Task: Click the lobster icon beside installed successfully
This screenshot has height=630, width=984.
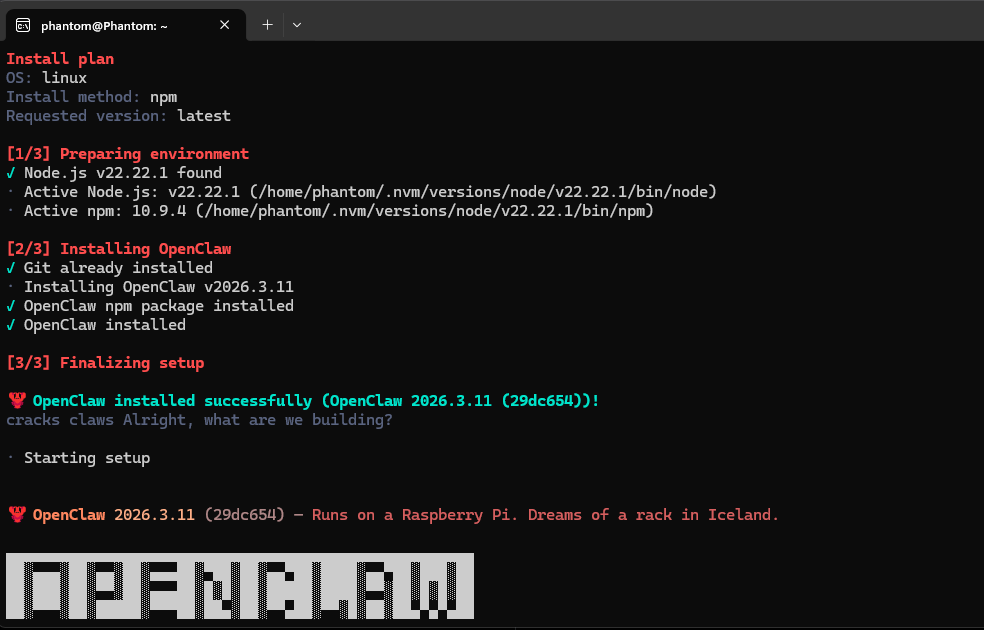Action: point(17,401)
